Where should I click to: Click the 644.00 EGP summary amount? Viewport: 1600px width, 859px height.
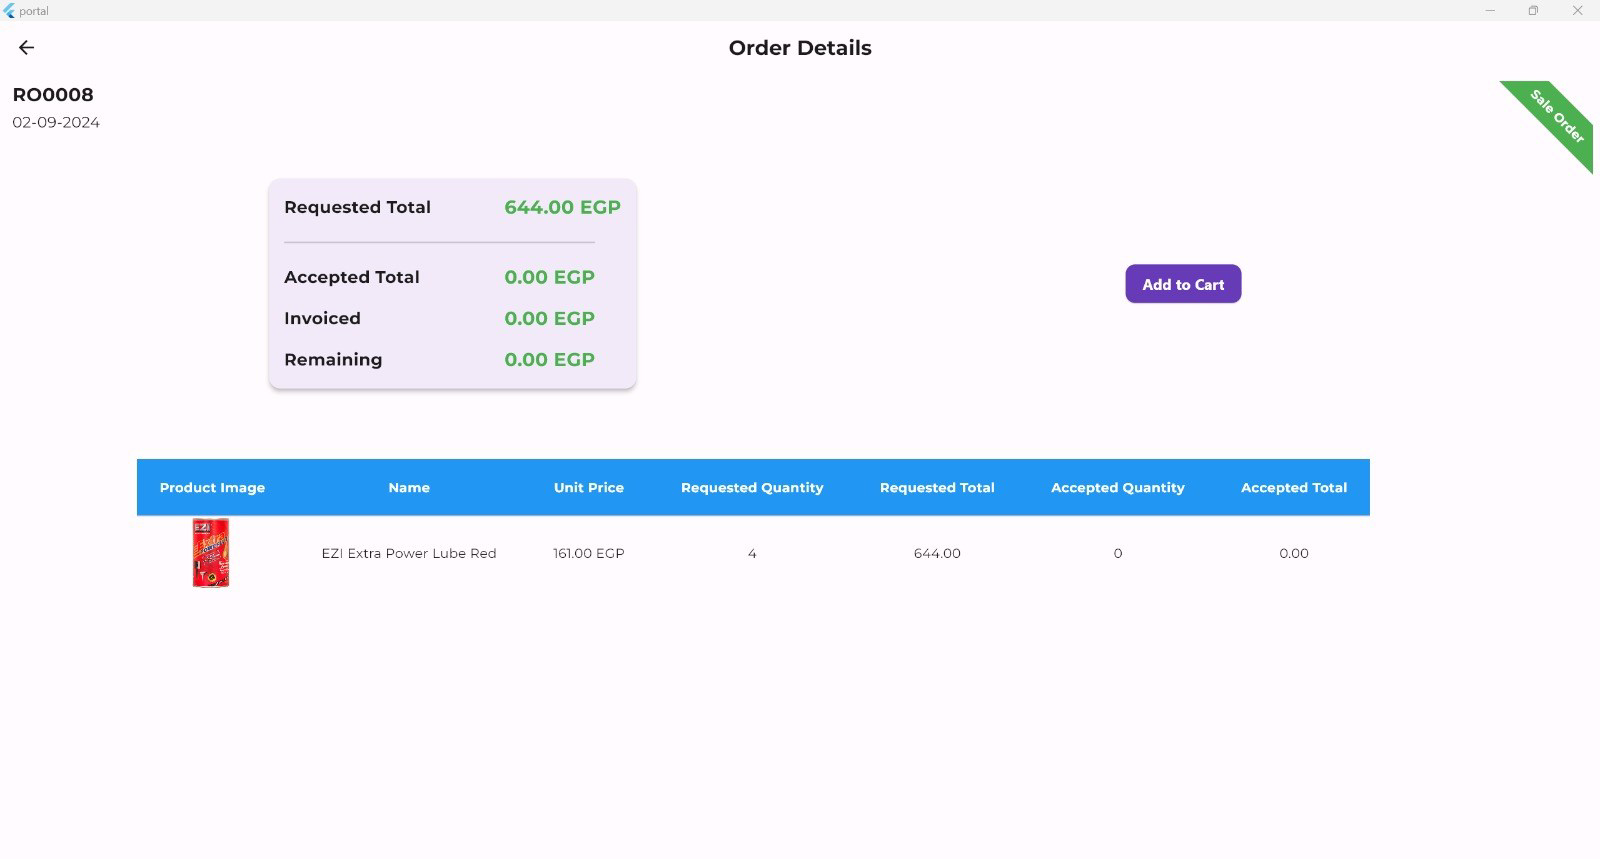(562, 207)
